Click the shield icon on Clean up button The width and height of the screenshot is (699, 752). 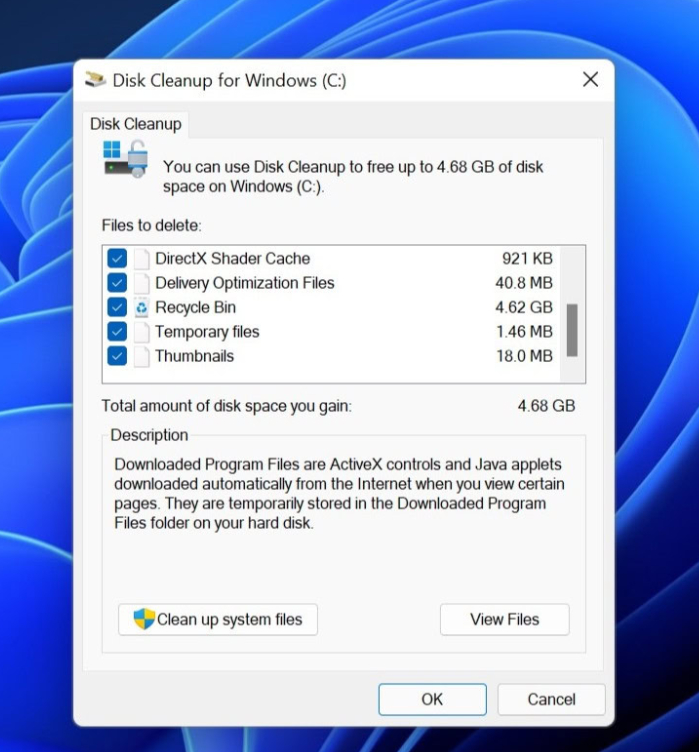144,619
